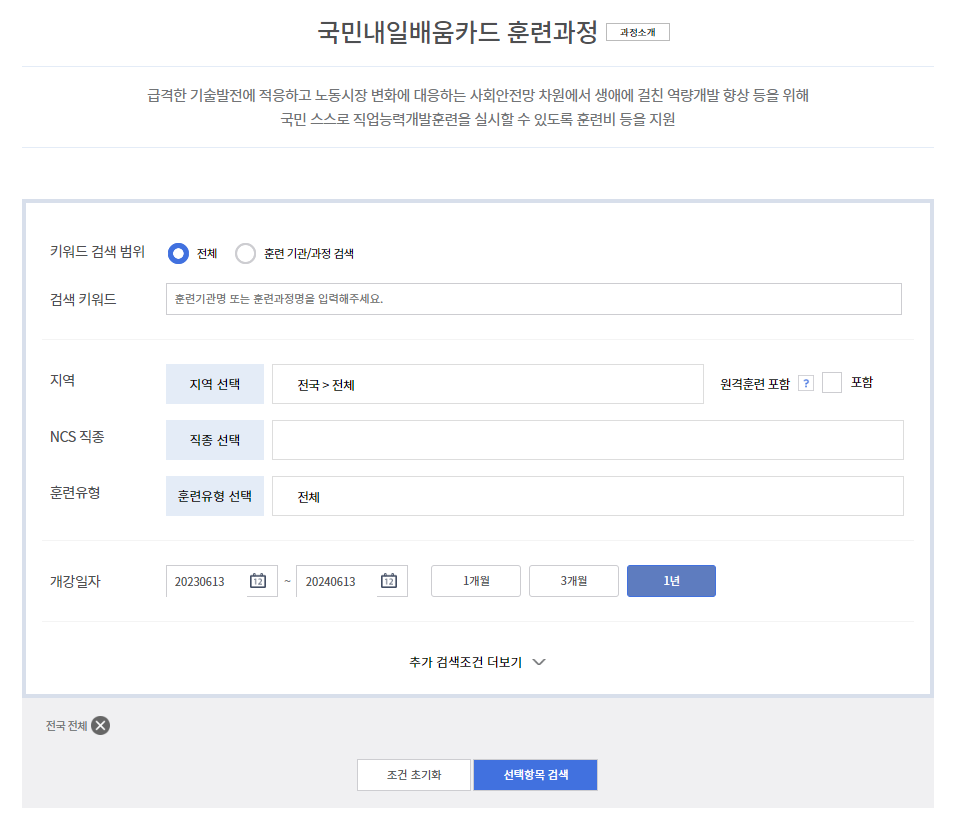Screen dimensions: 959x824
Task: Click 조건 초기화 to reset conditions
Action: coord(413,774)
